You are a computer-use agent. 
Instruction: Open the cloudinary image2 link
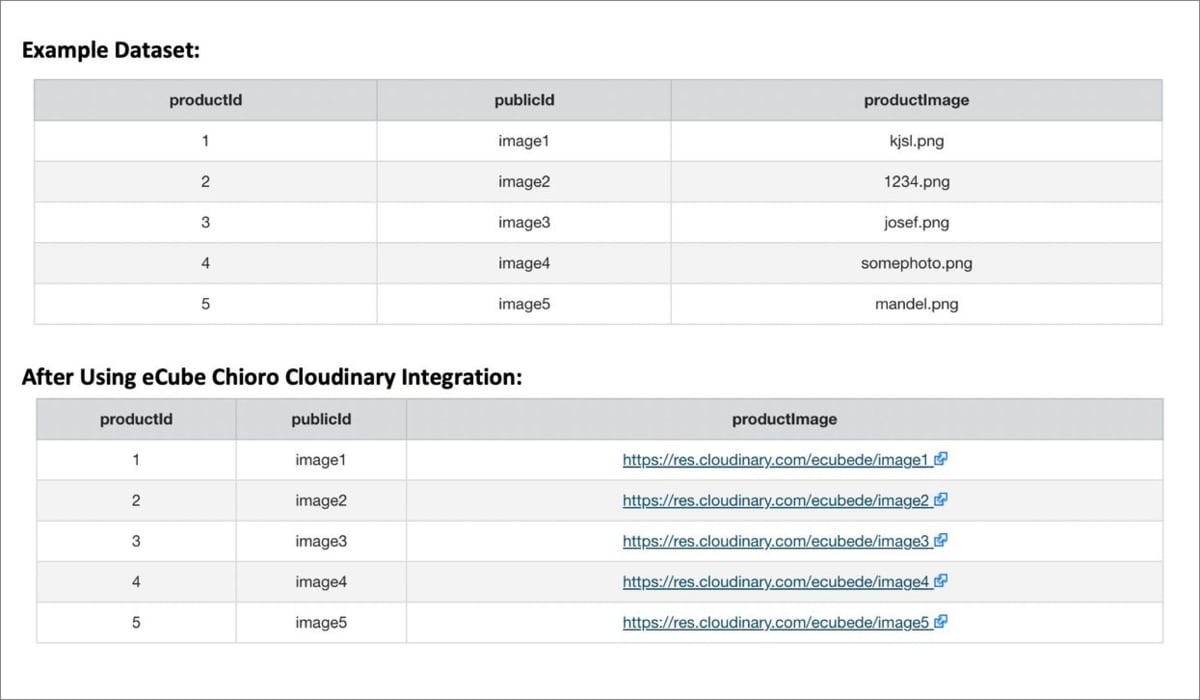click(777, 501)
